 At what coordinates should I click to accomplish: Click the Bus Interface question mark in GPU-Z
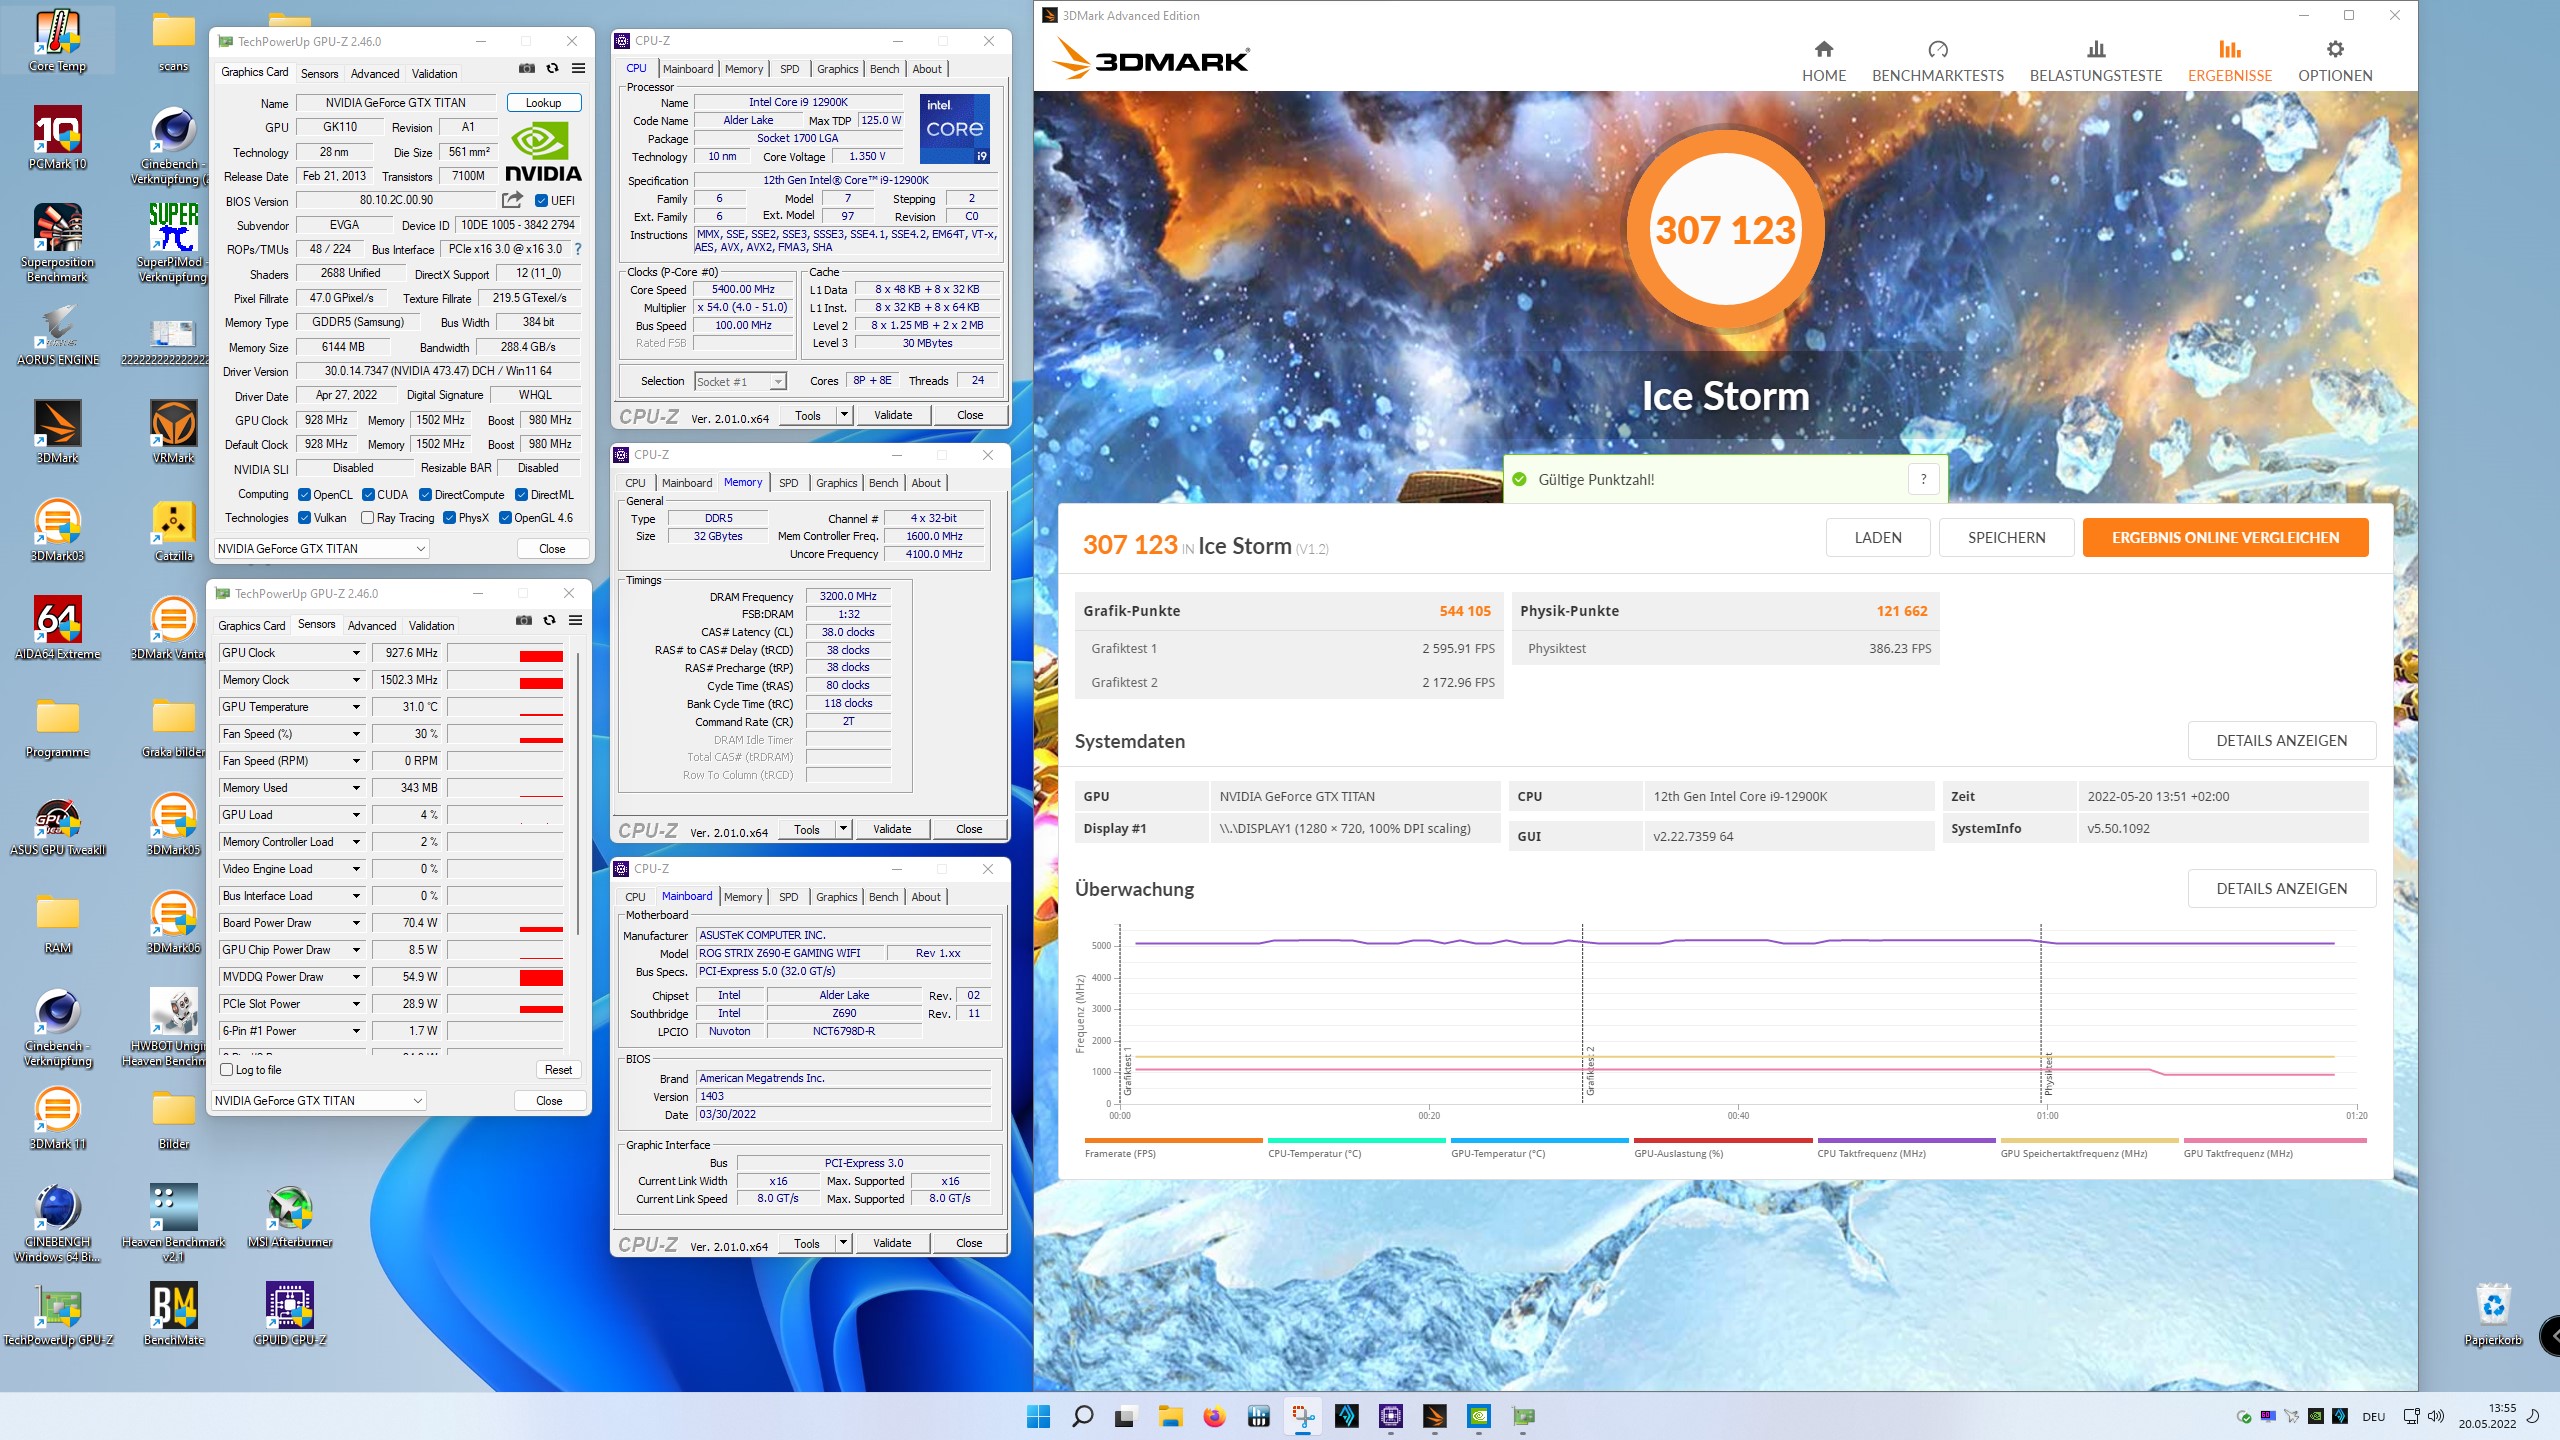tap(577, 249)
